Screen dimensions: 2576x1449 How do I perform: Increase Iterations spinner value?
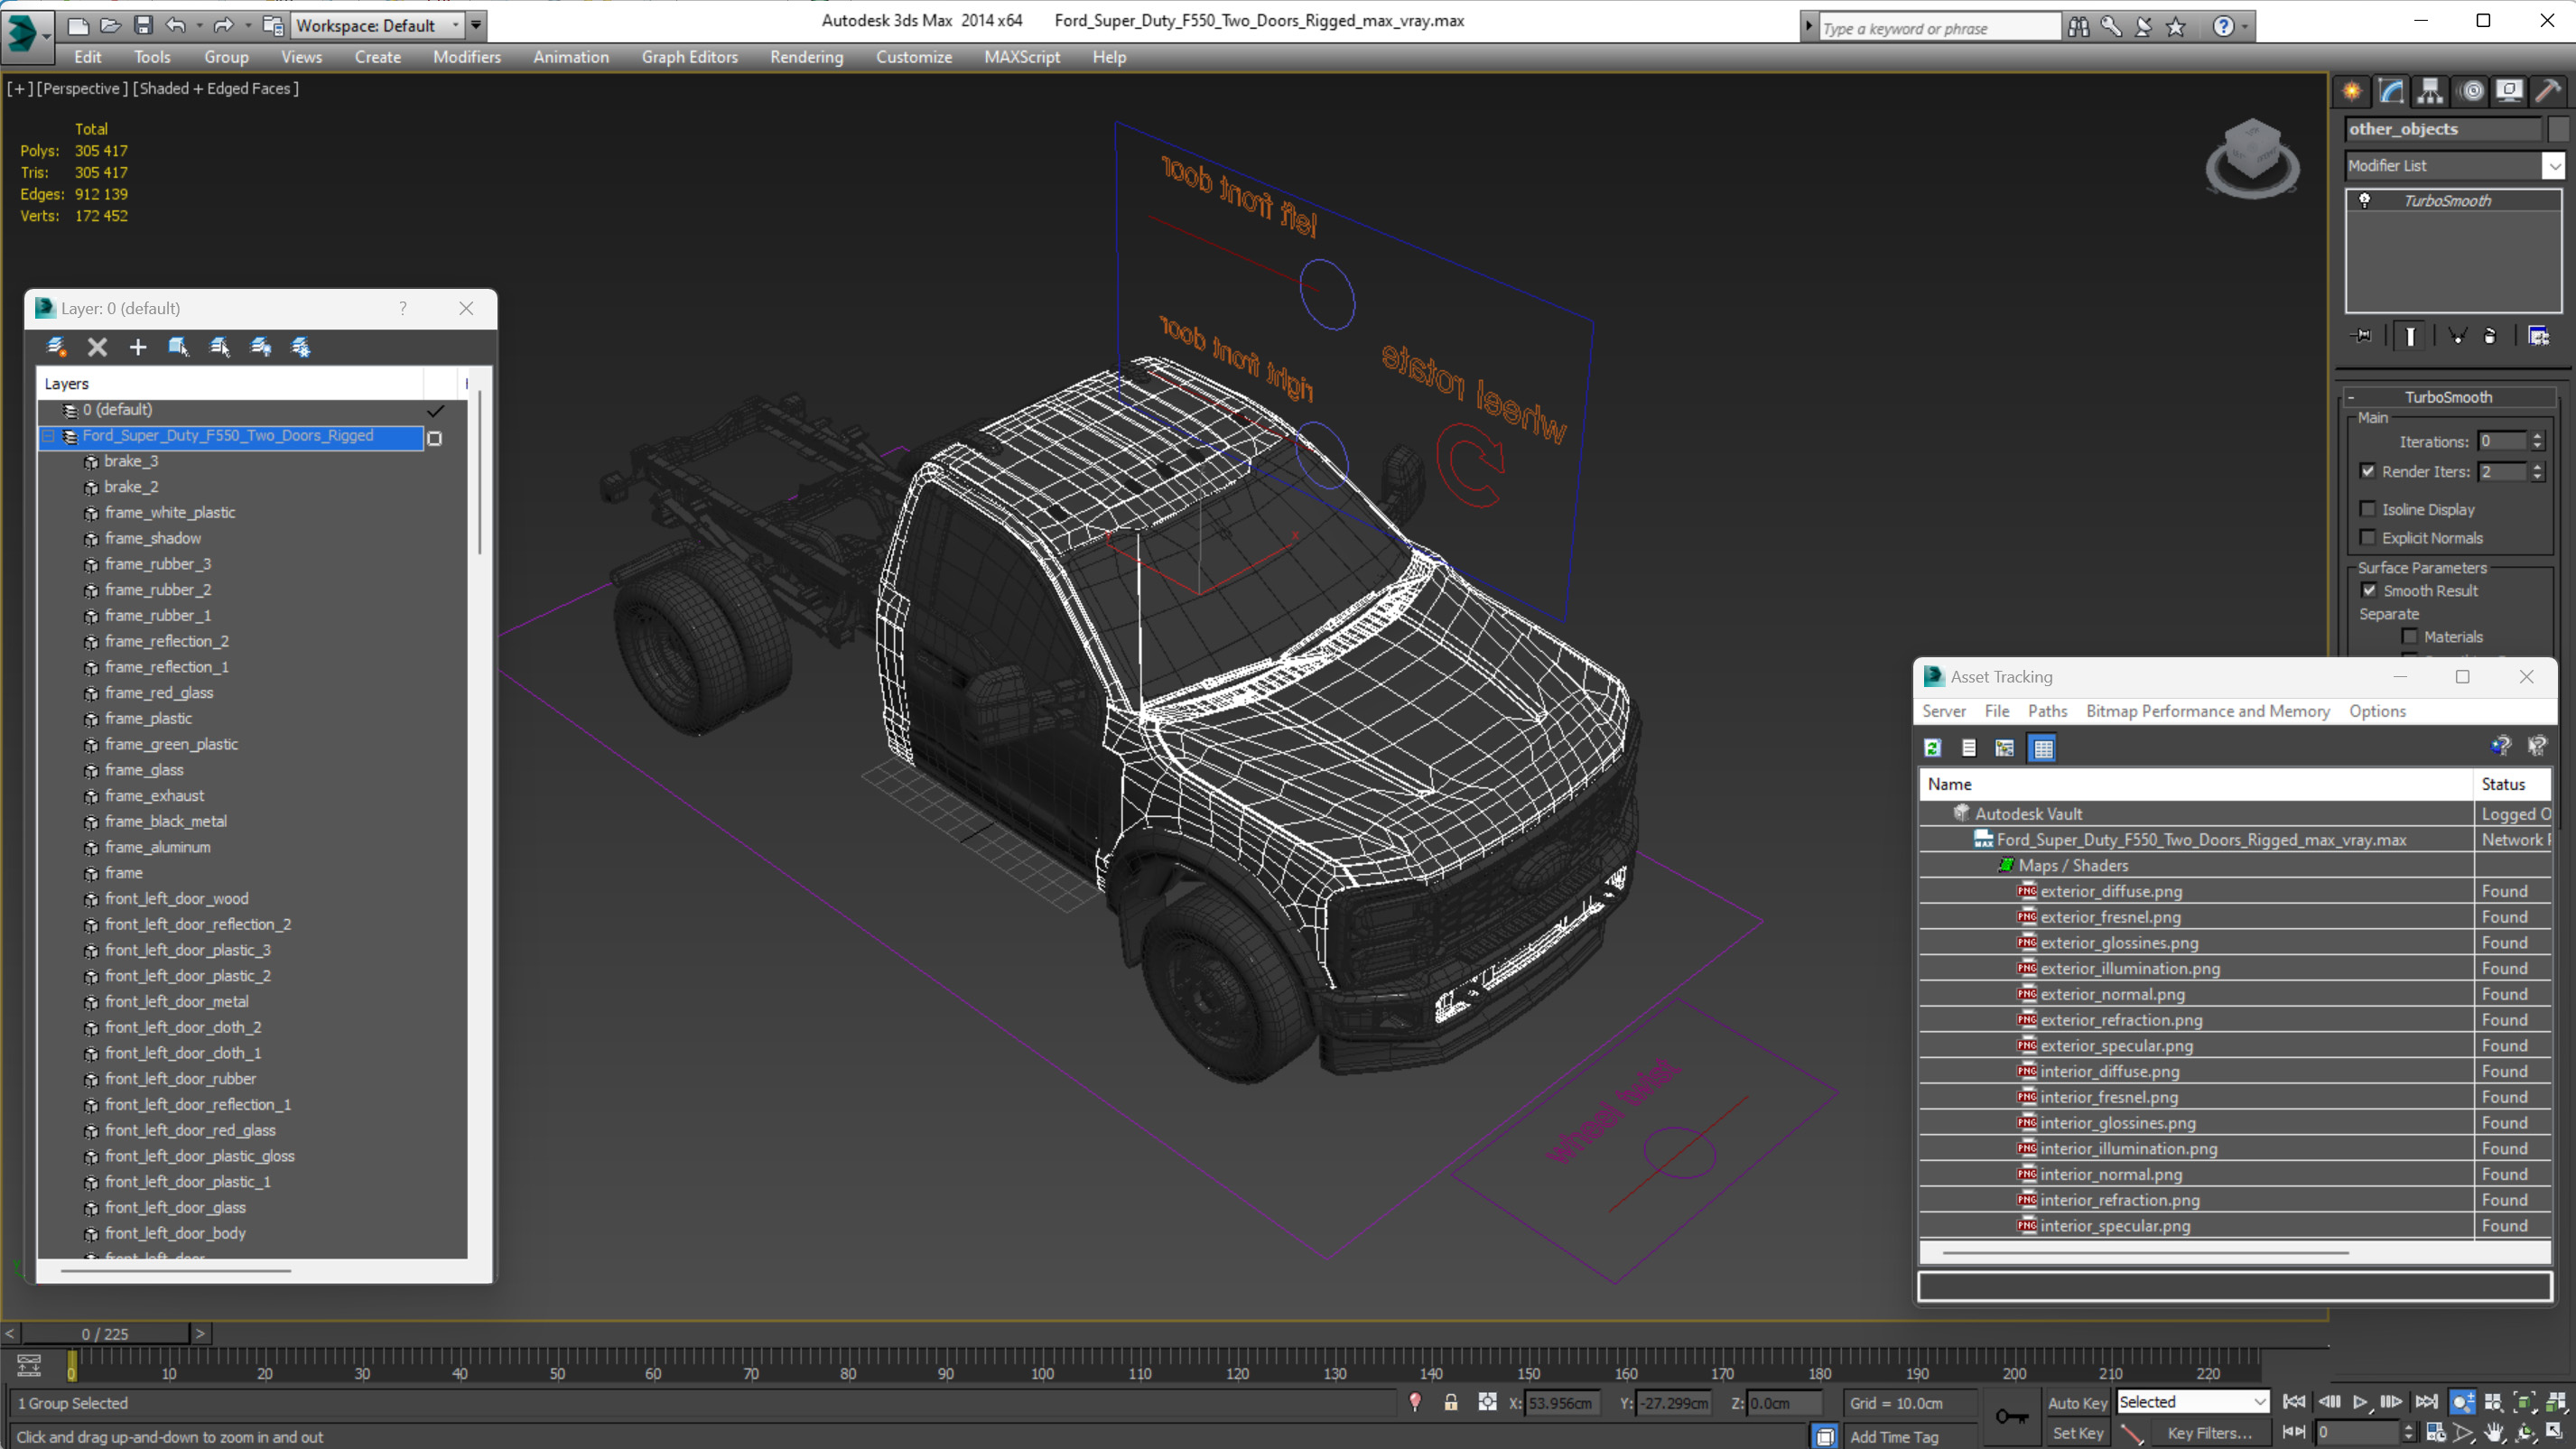pos(2537,436)
